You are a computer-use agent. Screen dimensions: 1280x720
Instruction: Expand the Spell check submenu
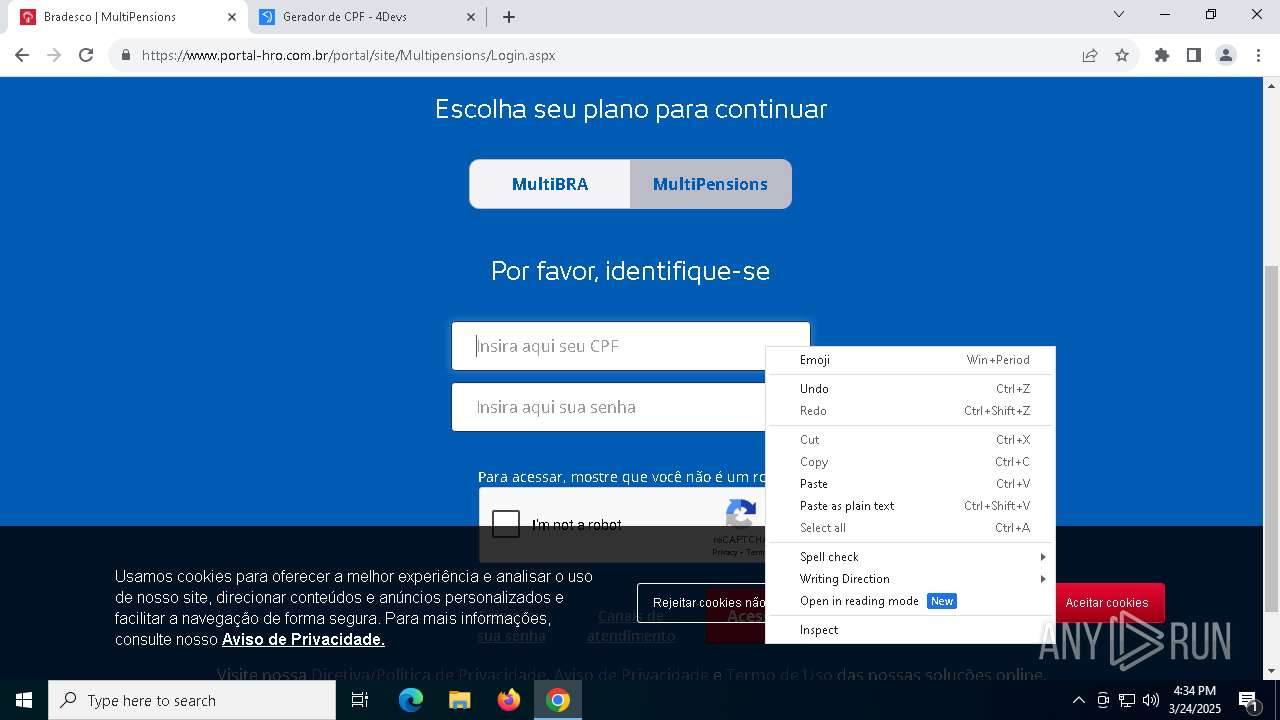pos(910,557)
